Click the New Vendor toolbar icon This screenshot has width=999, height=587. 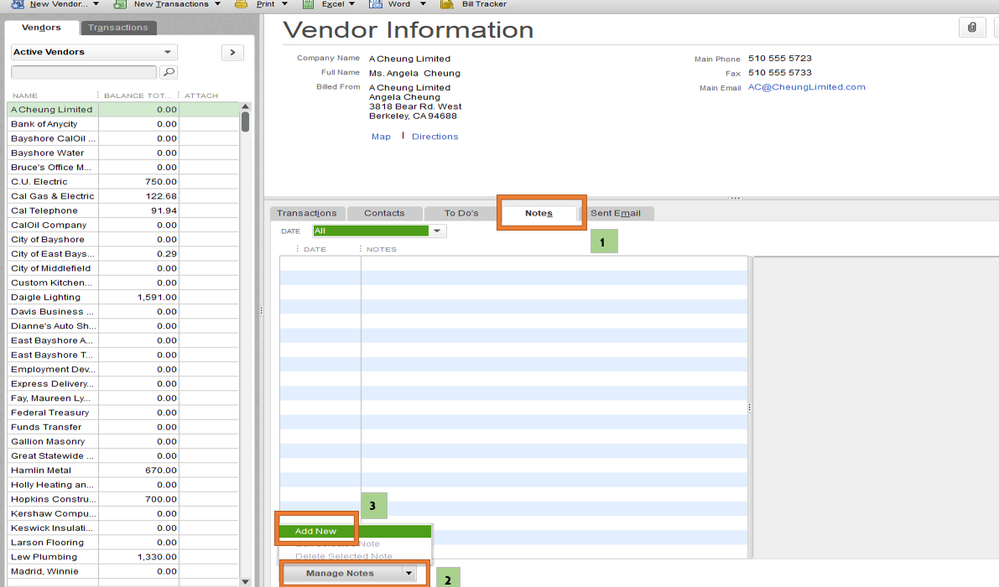(18, 4)
